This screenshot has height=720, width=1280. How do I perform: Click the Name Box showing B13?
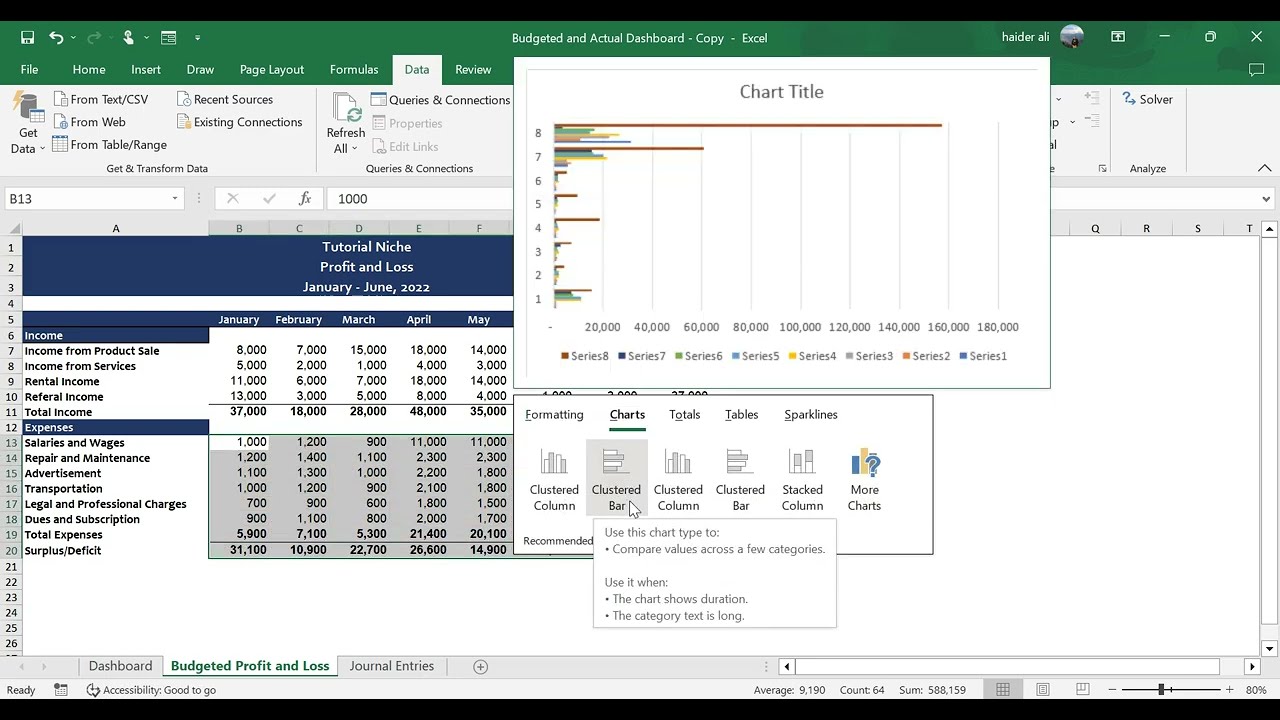pos(88,198)
